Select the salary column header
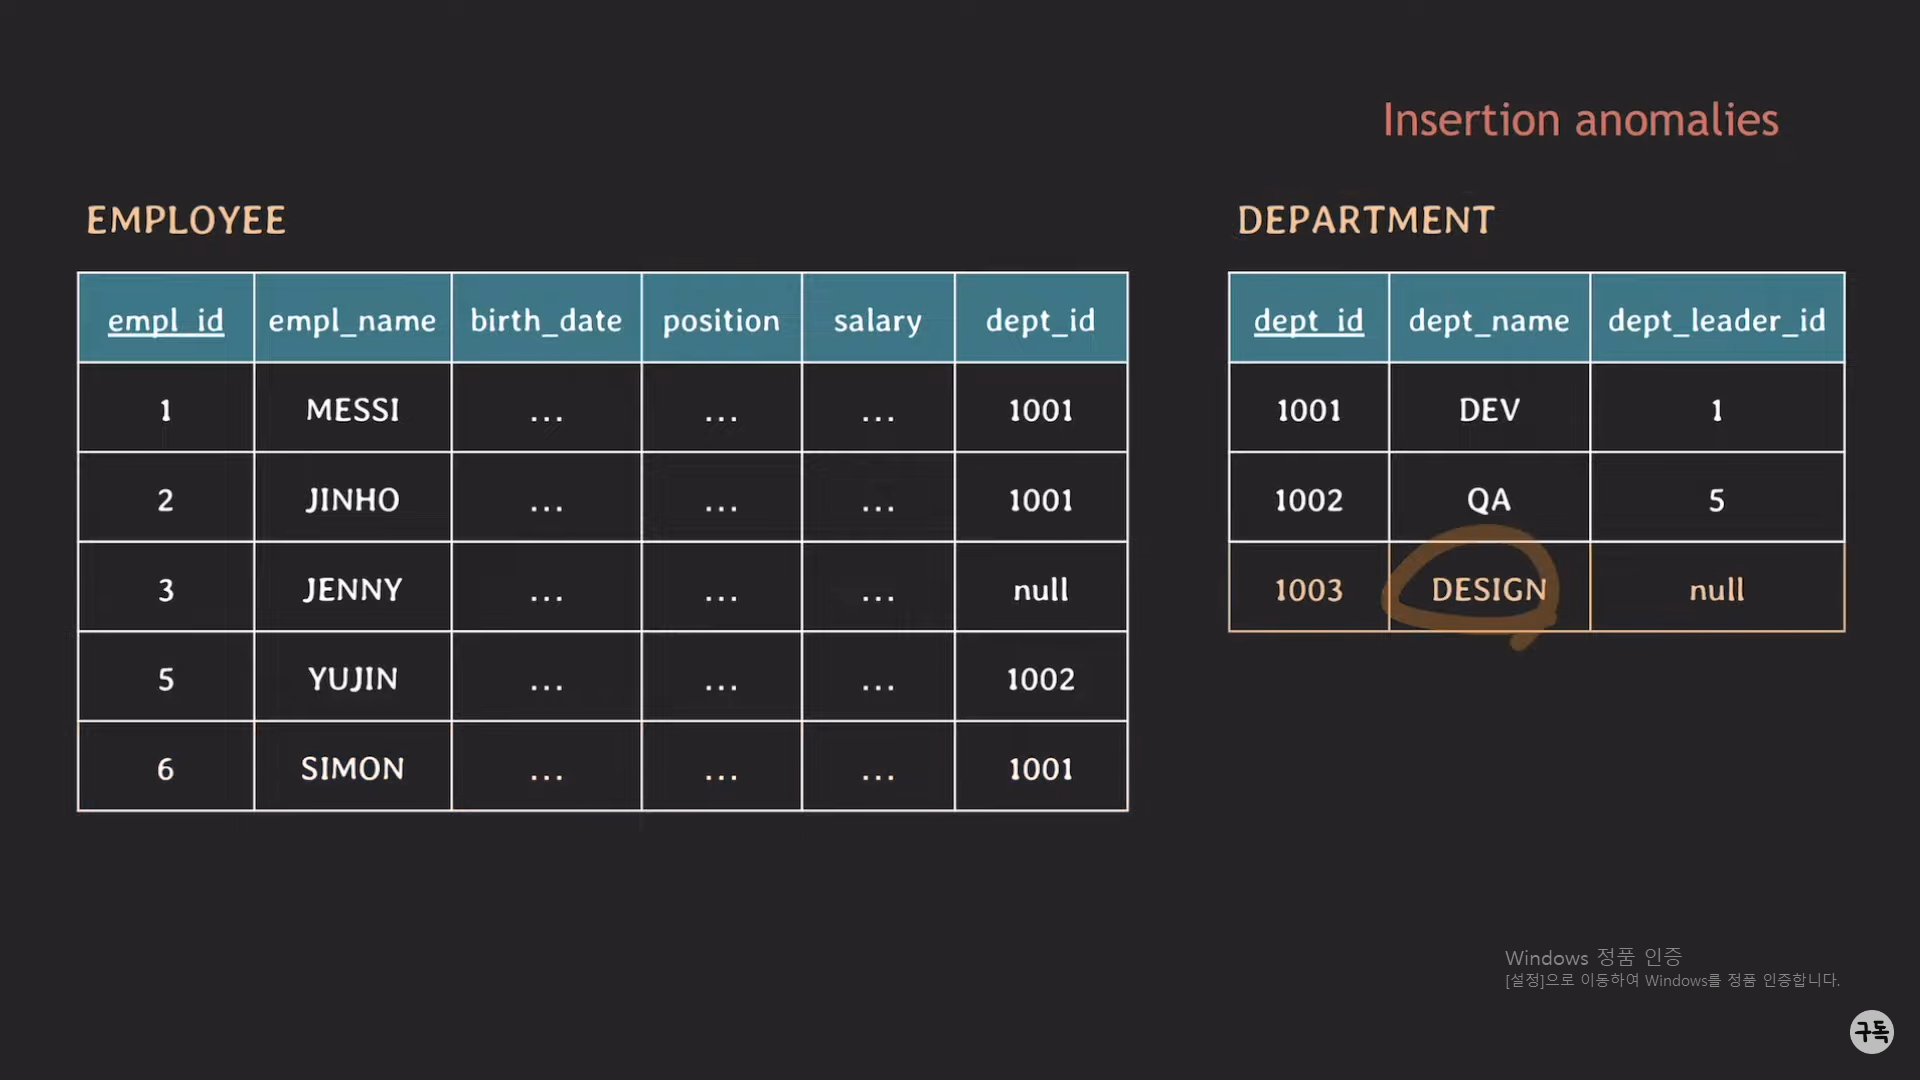 [877, 320]
